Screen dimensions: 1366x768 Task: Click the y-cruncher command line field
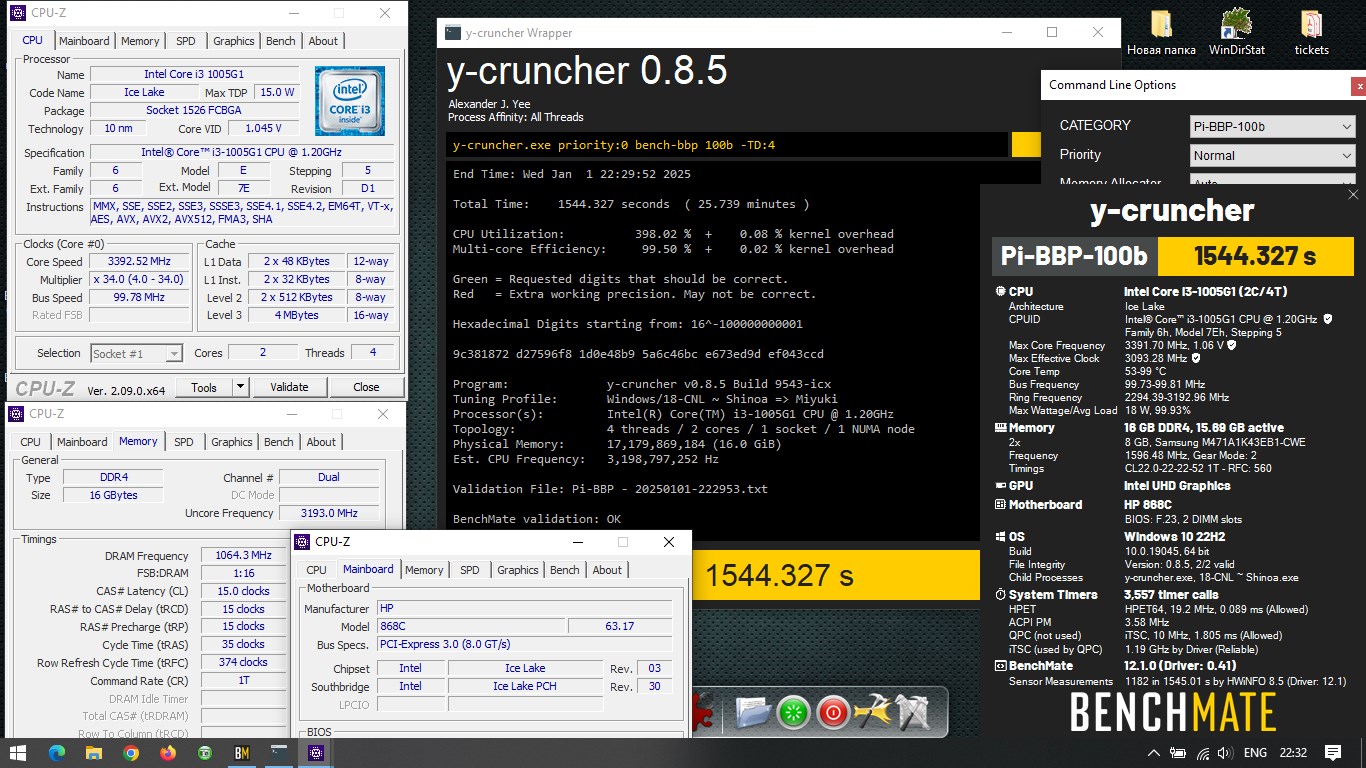pos(727,145)
